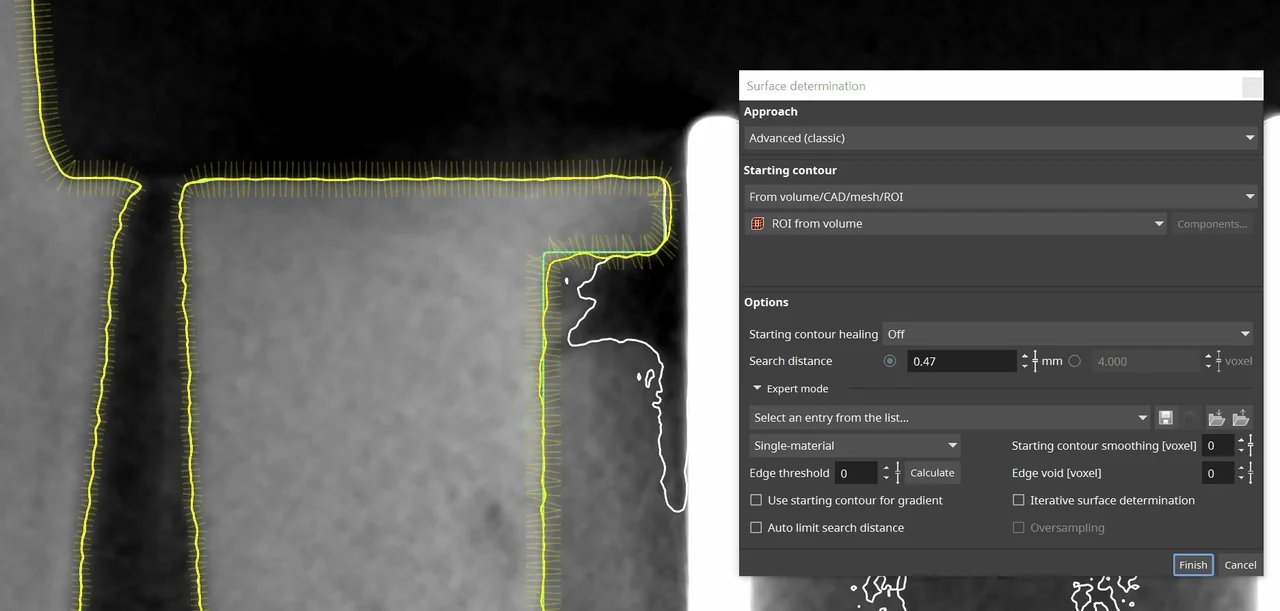The image size is (1280, 611).
Task: Import a preset with the folder down-arrow icon
Action: (x=1216, y=418)
